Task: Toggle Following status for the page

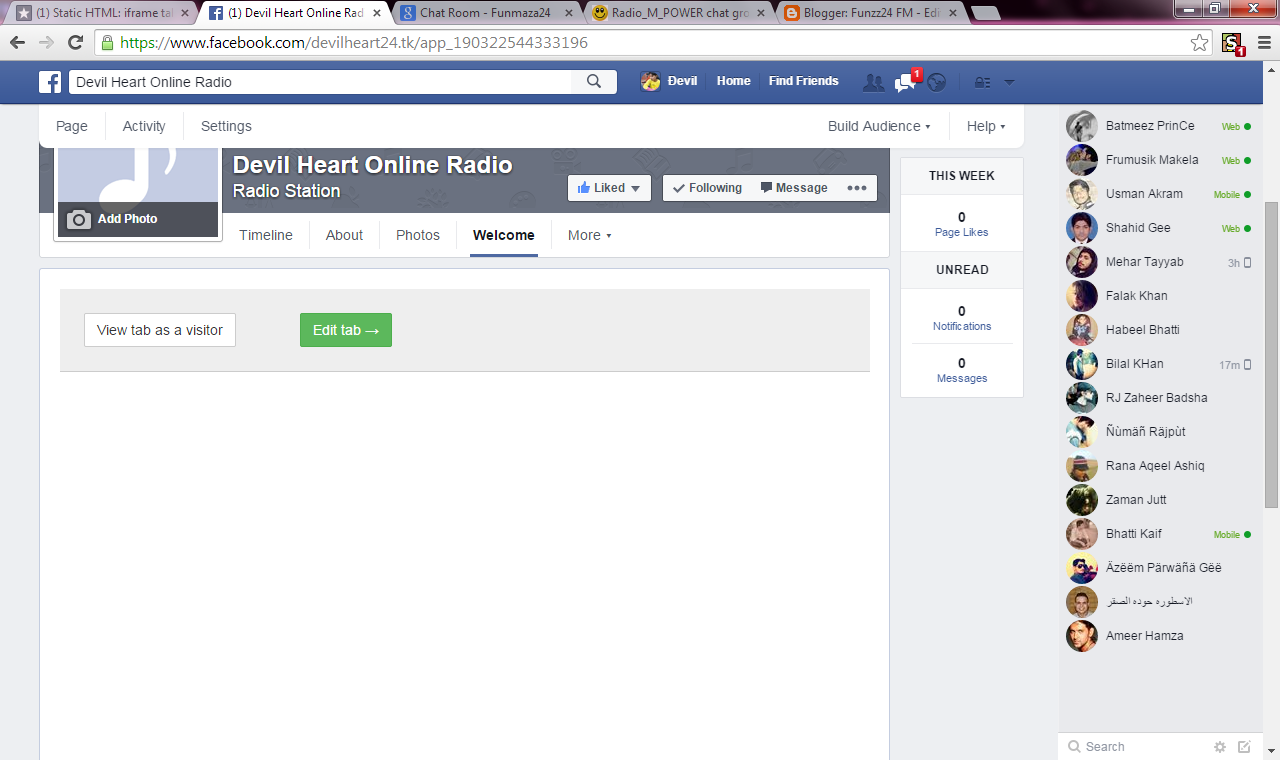Action: [x=707, y=187]
